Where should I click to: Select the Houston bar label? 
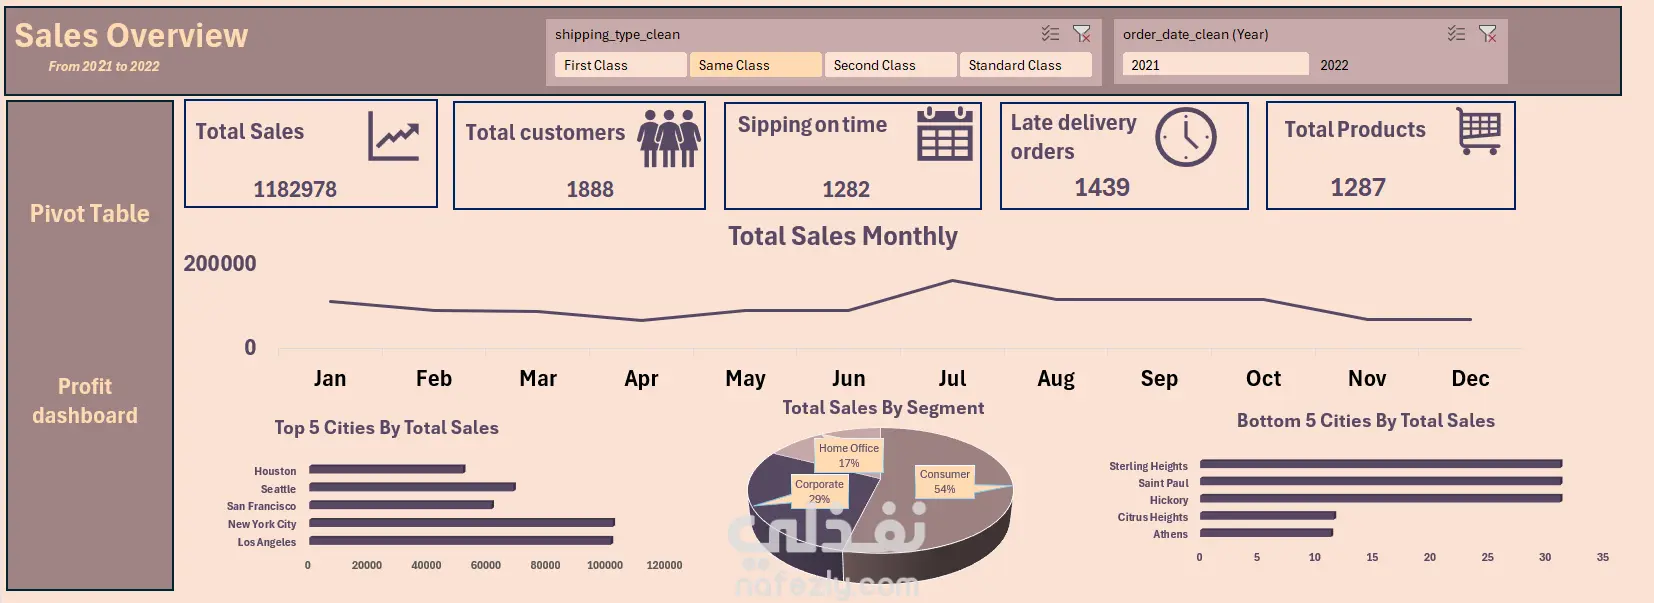(275, 471)
